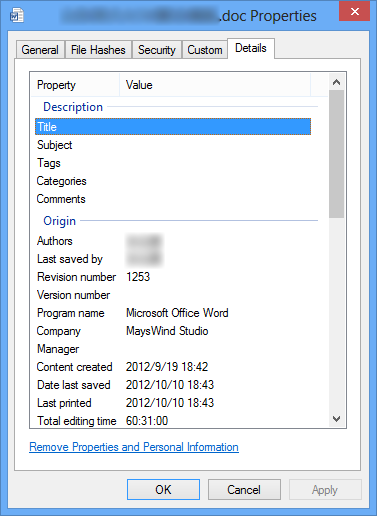The width and height of the screenshot is (377, 516).
Task: Select the Authors property row
Action: tap(173, 241)
